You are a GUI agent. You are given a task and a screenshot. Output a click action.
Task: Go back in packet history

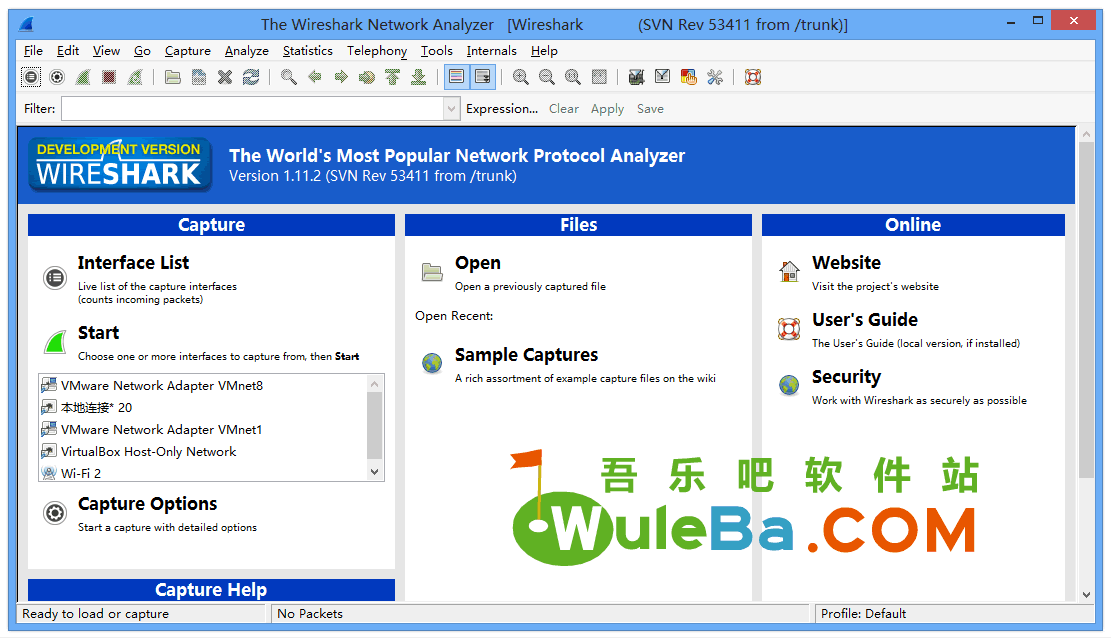point(315,77)
